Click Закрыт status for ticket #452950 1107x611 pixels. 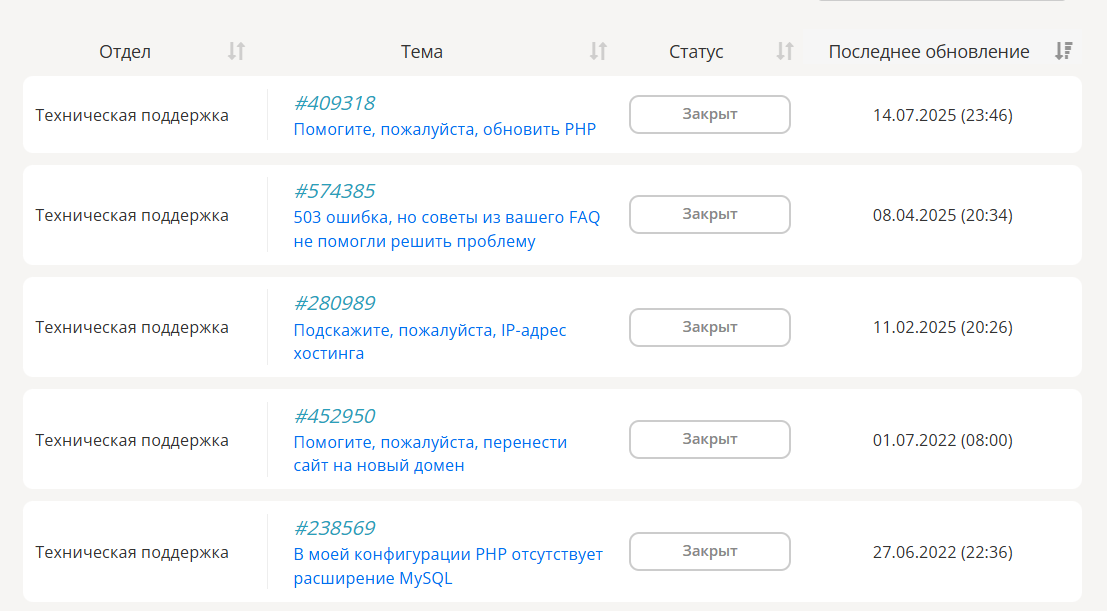coord(709,439)
